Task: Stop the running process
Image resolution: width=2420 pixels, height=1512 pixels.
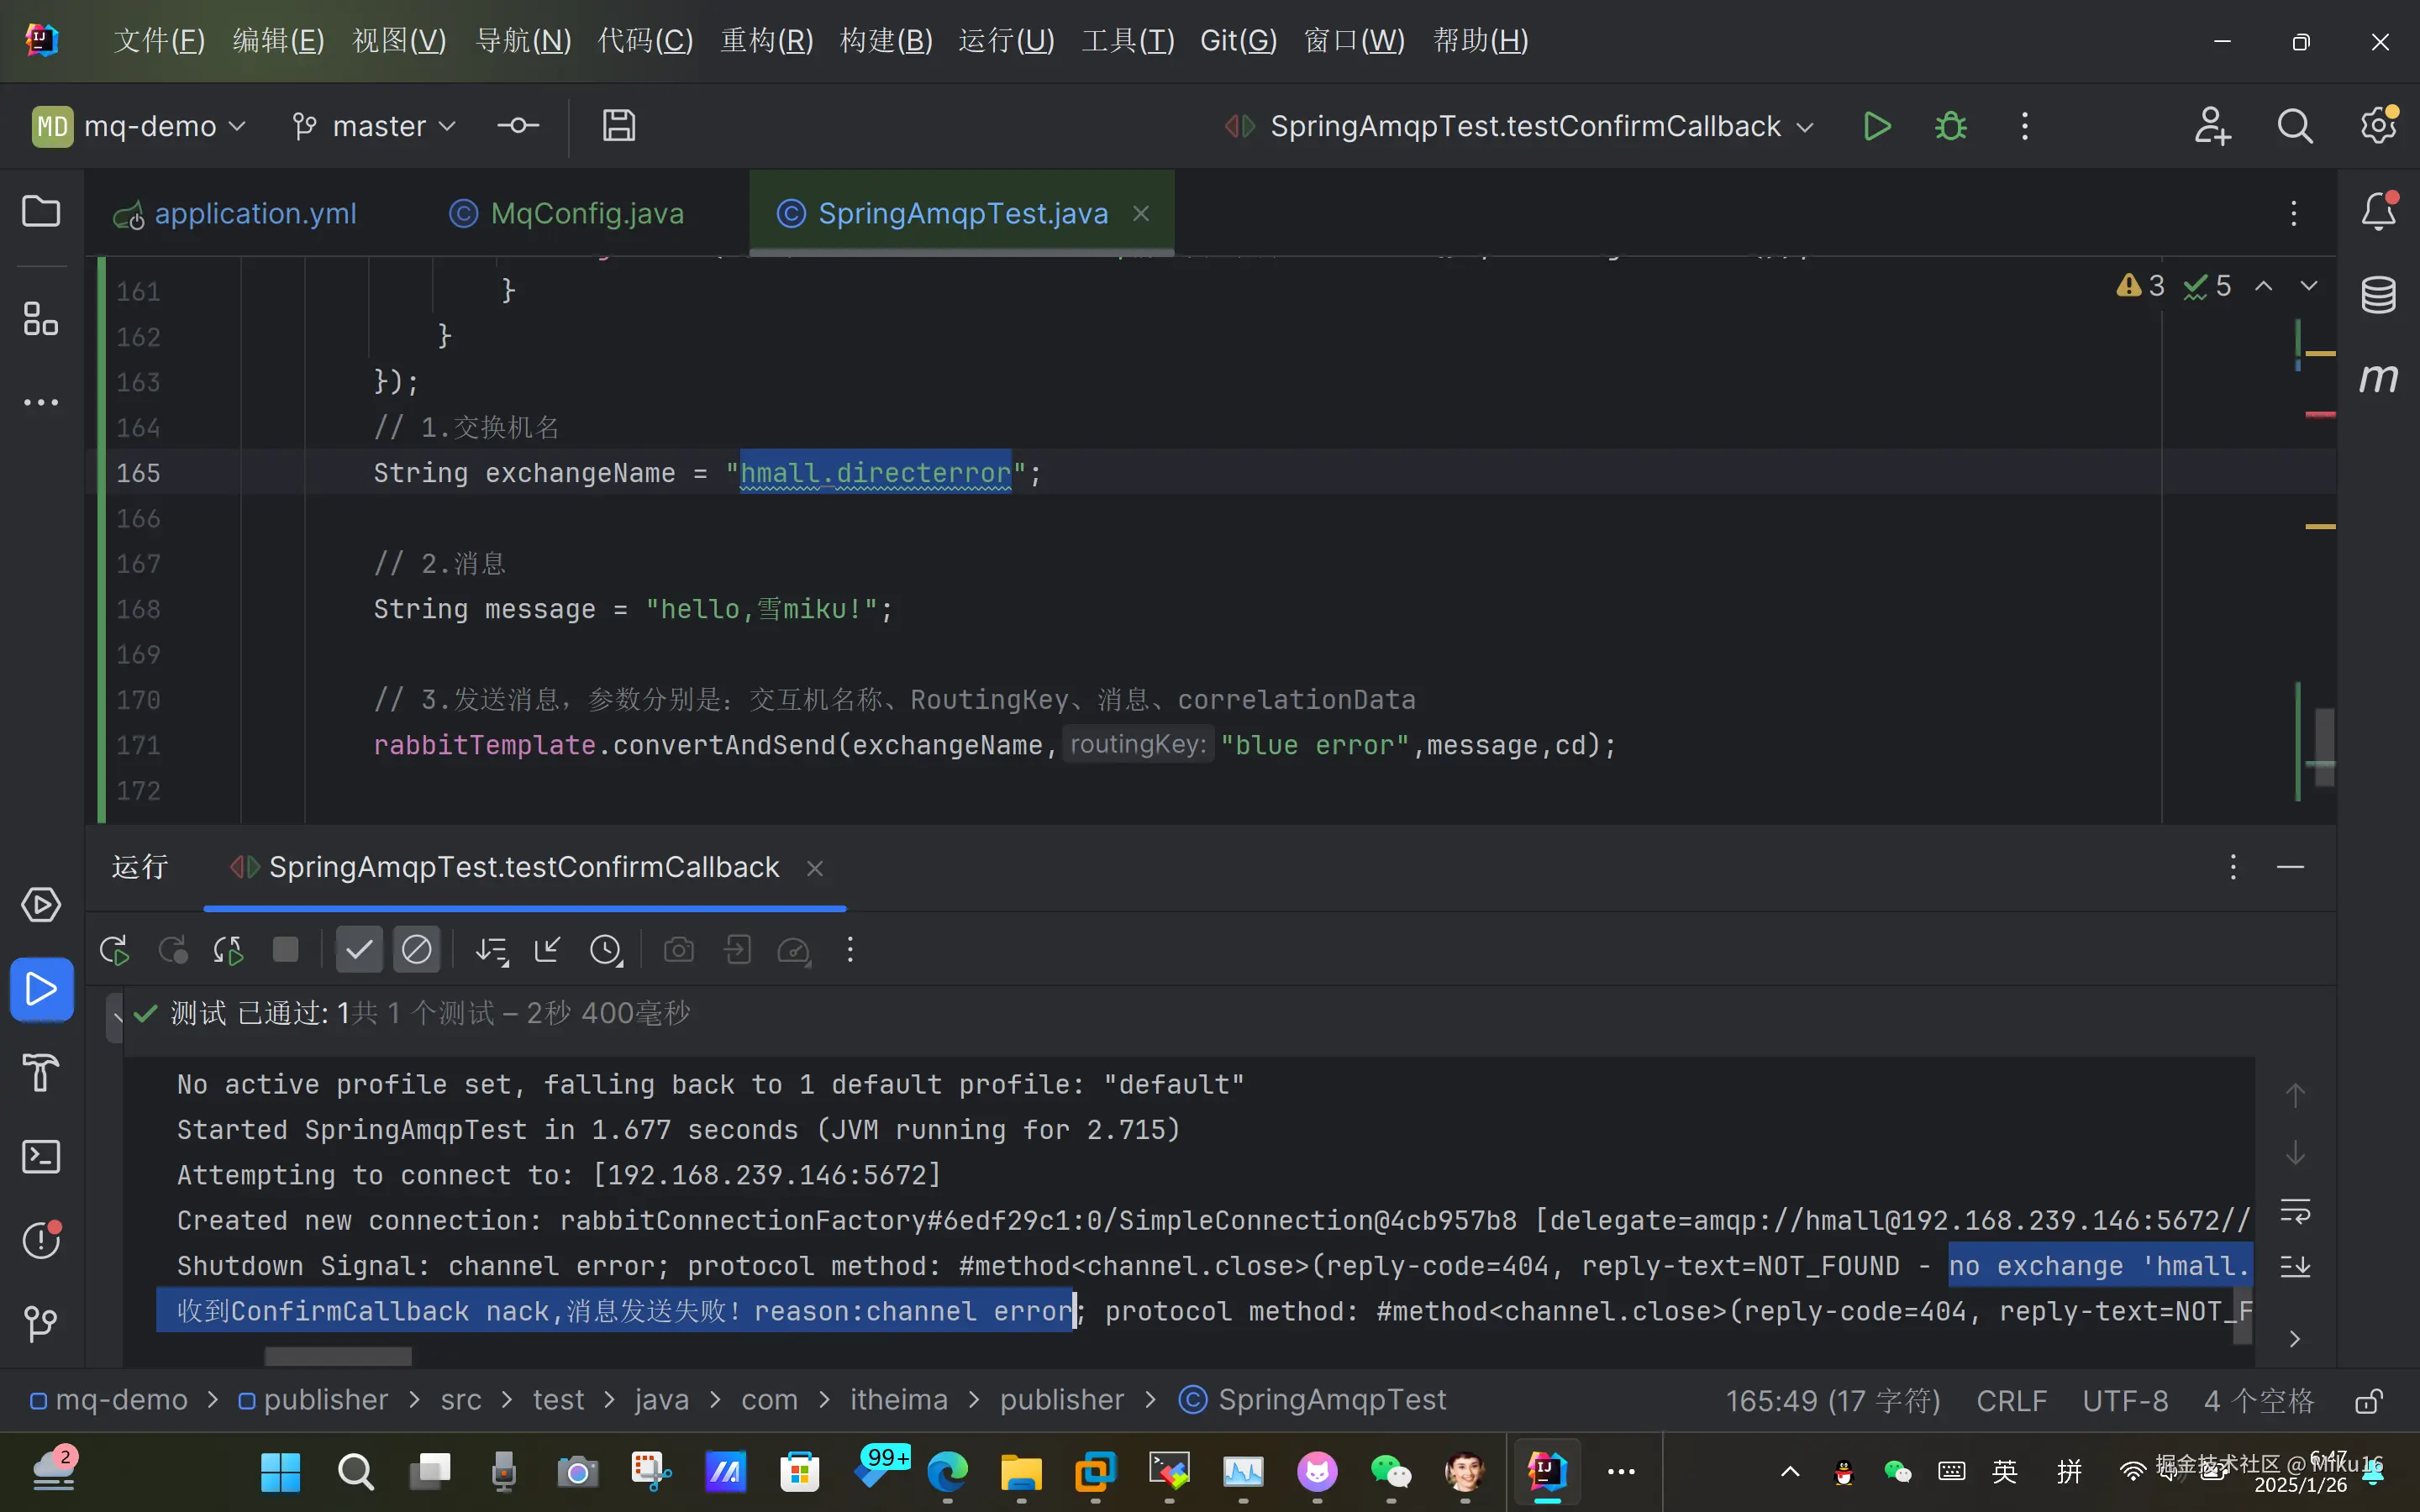Action: [x=286, y=950]
